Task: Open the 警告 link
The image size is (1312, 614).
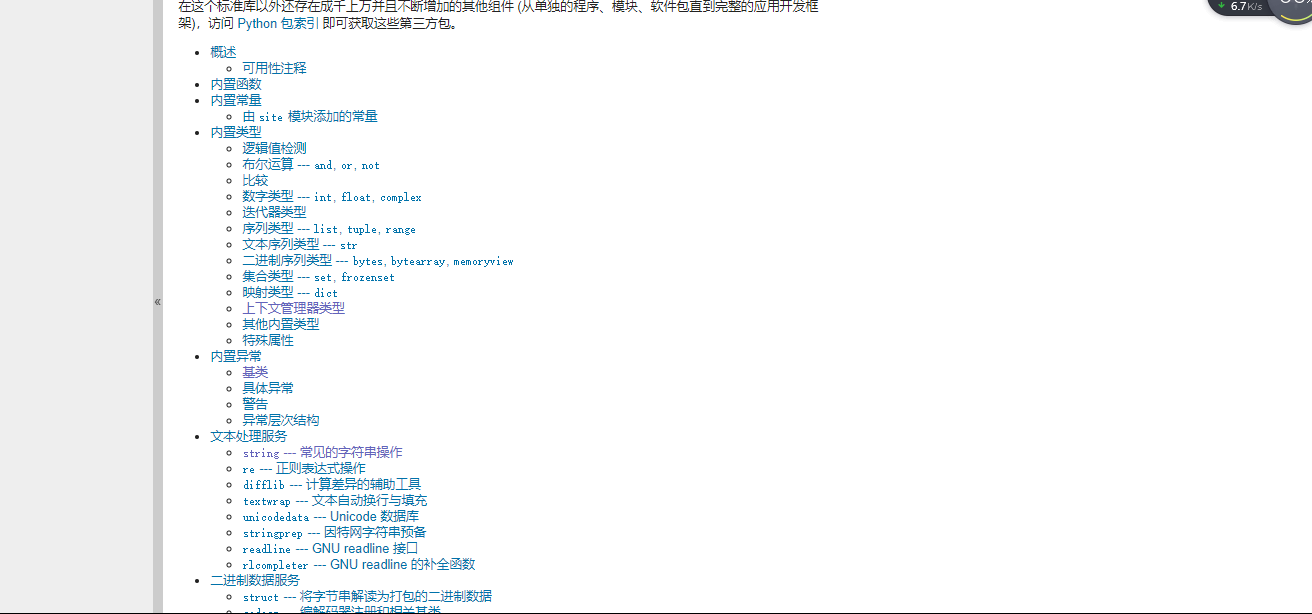Action: click(255, 404)
